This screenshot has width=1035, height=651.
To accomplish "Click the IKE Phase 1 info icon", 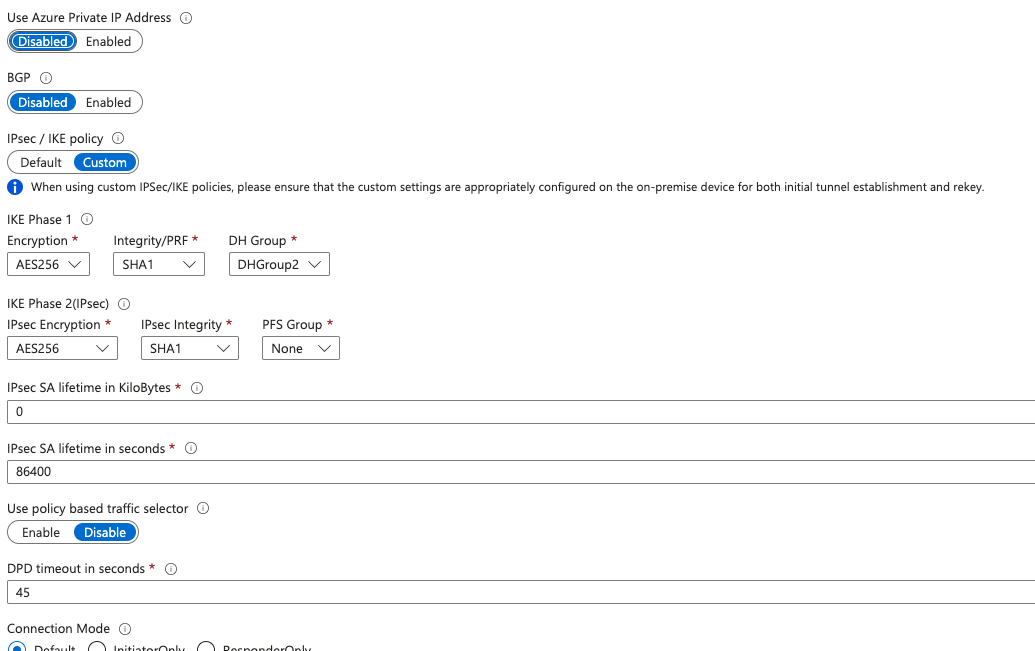I will [x=86, y=219].
